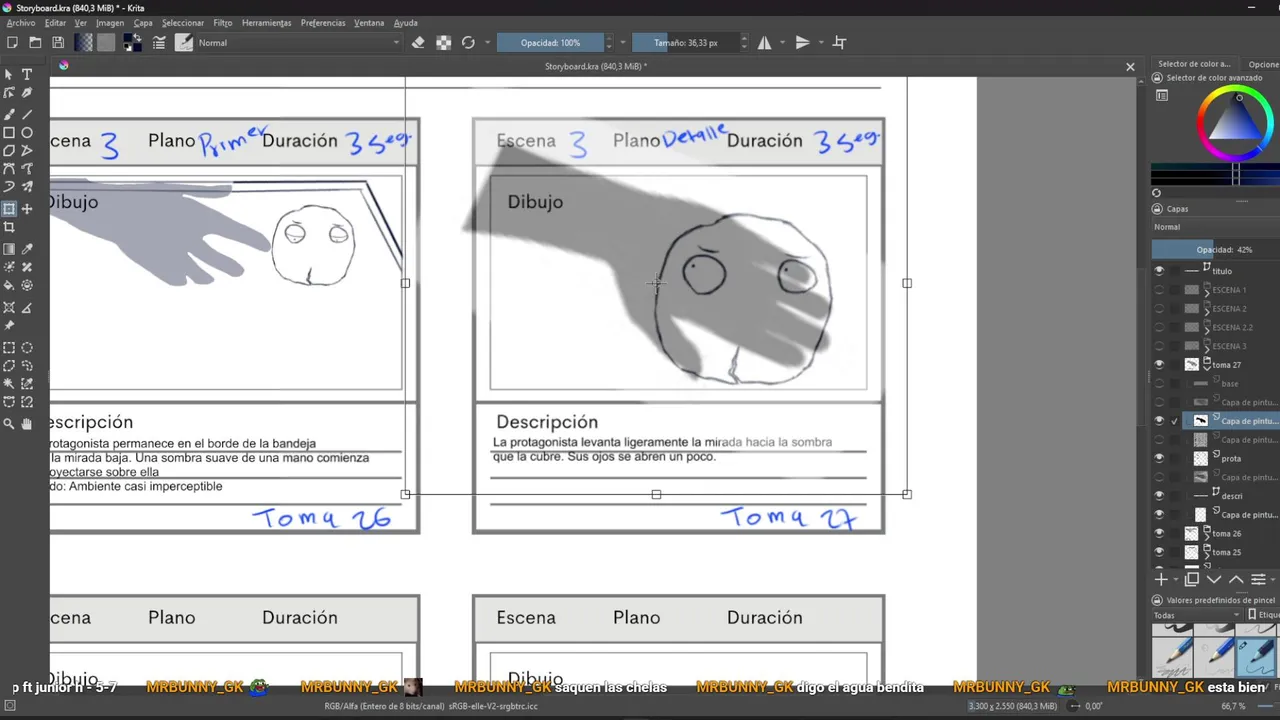Activate the Move tool

tap(27, 209)
